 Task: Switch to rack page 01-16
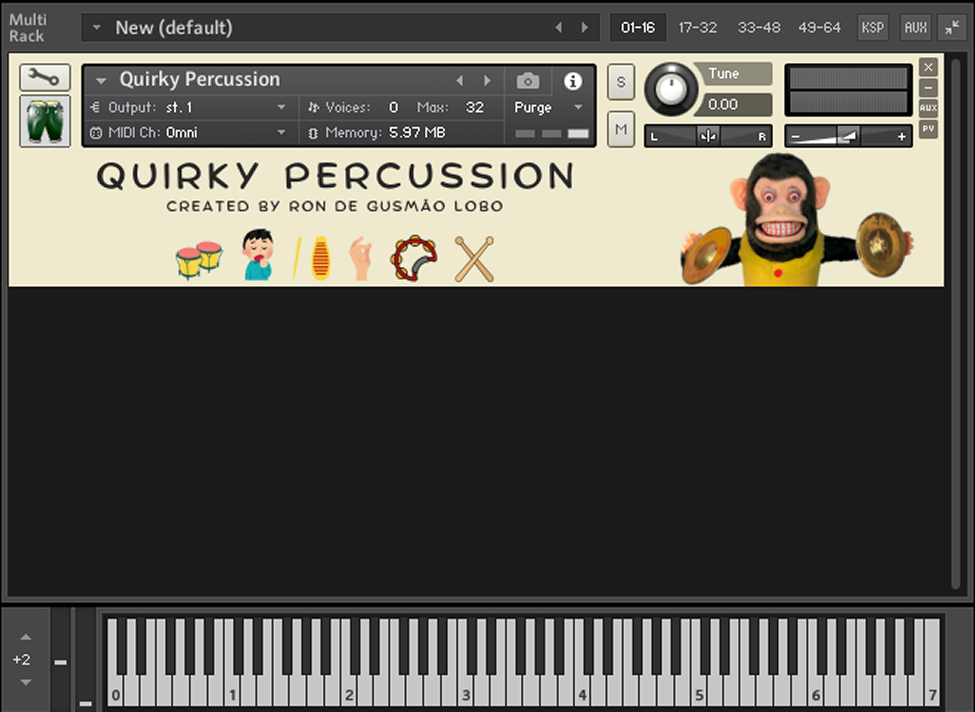tap(638, 27)
